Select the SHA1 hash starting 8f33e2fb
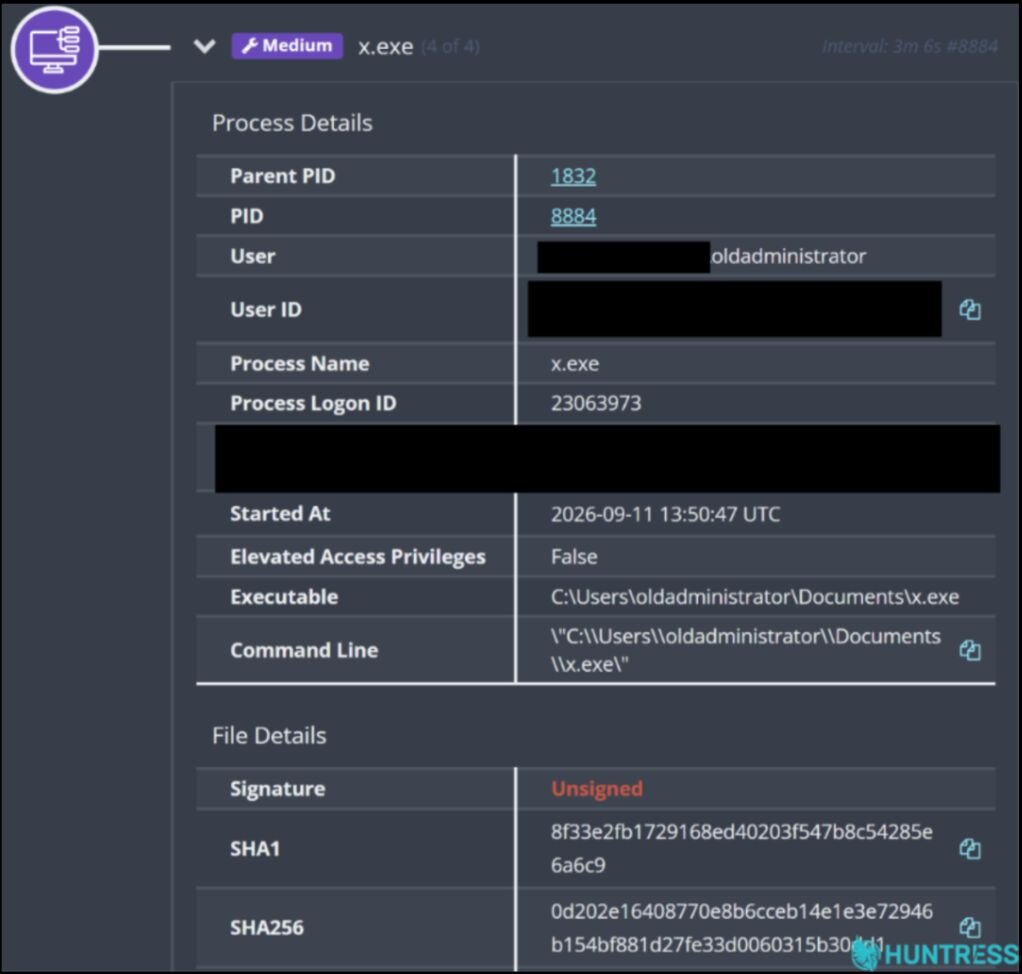The image size is (1022, 974). (741, 848)
